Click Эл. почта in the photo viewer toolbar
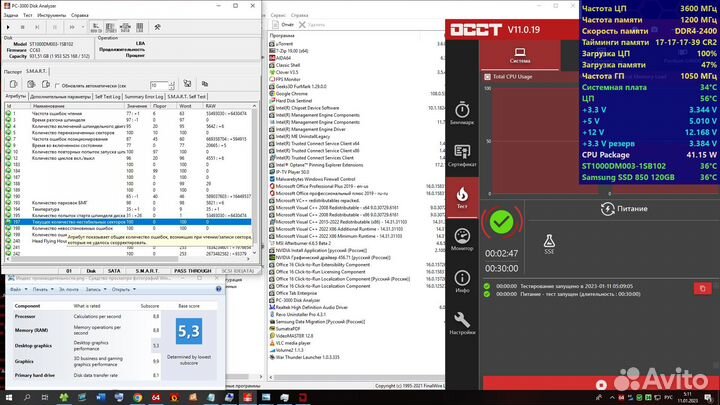Viewport: 720px width, 405px height. (68, 290)
